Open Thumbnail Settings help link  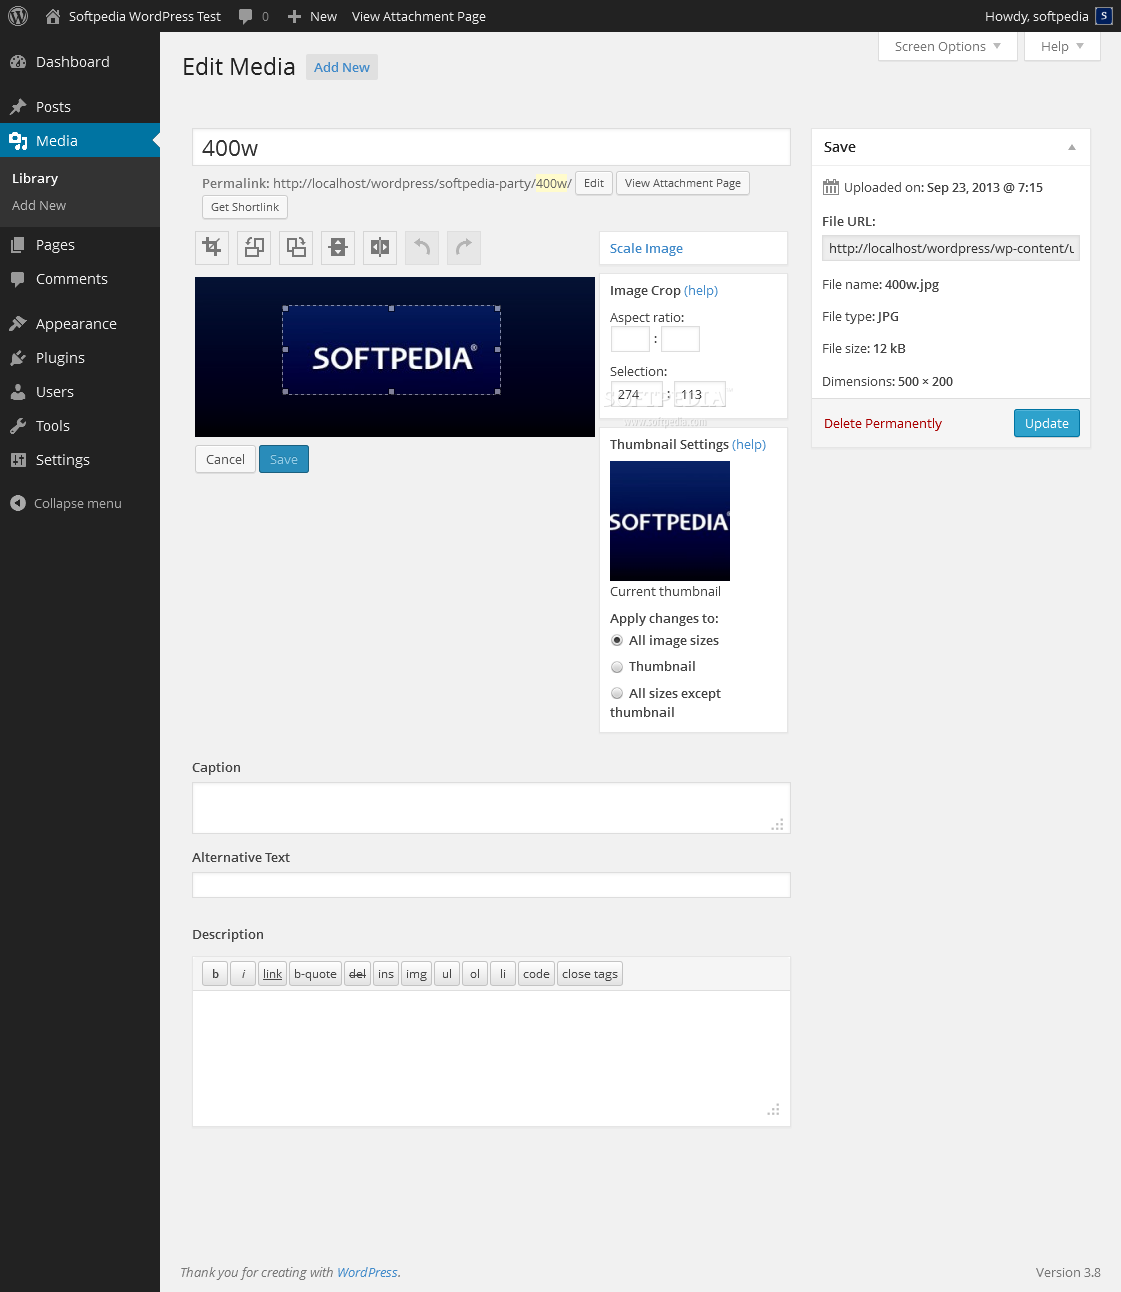pyautogui.click(x=749, y=444)
